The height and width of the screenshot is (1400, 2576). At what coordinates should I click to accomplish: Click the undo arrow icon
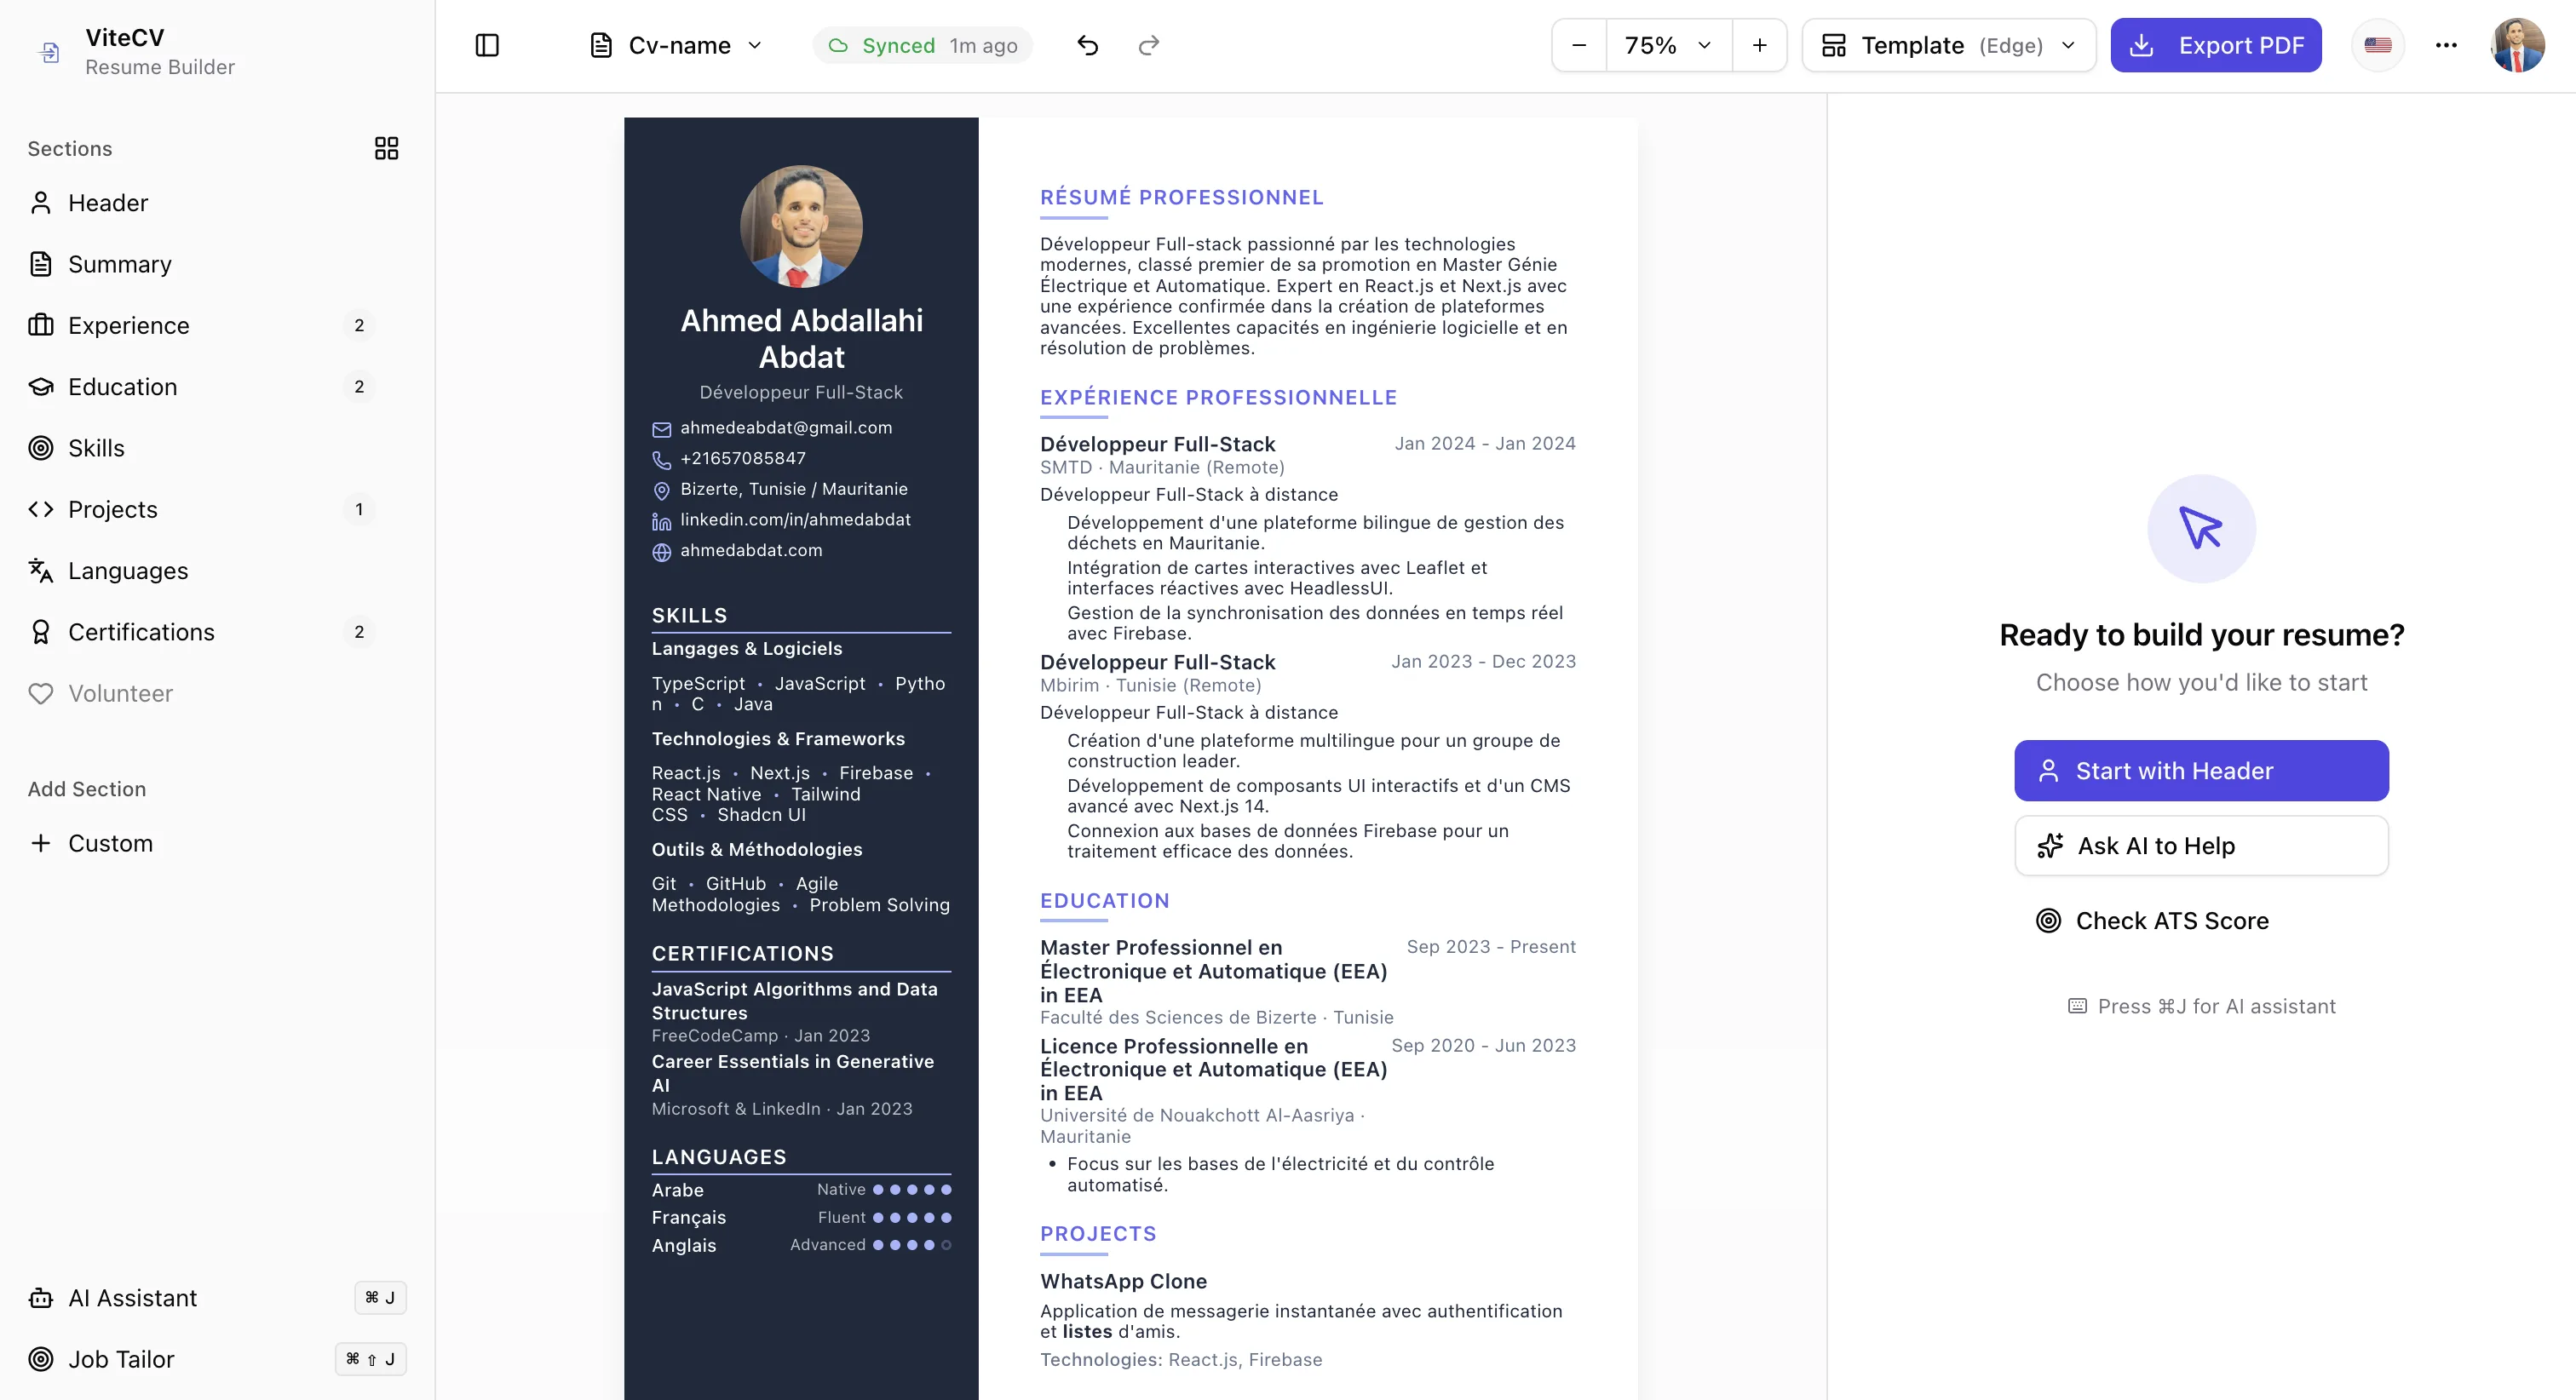1088,45
